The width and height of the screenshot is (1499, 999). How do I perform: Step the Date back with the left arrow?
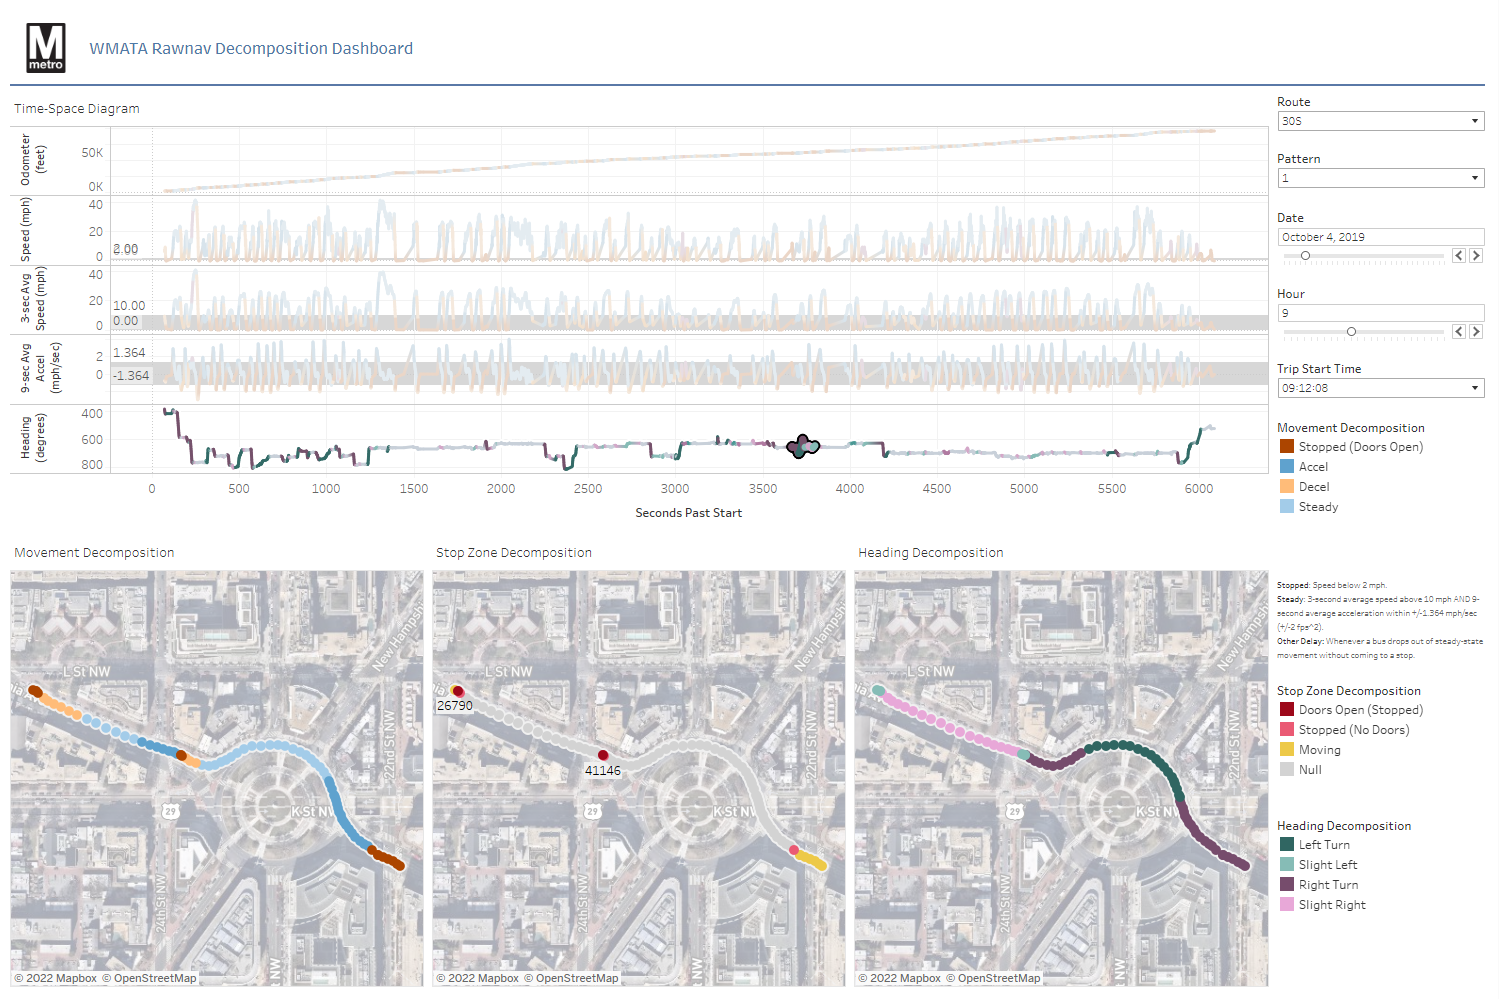[1458, 255]
